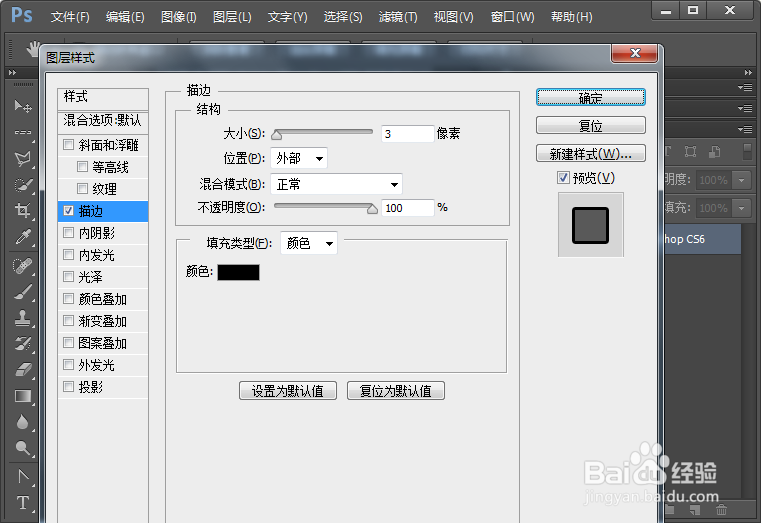Open the Fill Type (填充类型) dropdown
Screen dimensions: 761x523
point(309,243)
